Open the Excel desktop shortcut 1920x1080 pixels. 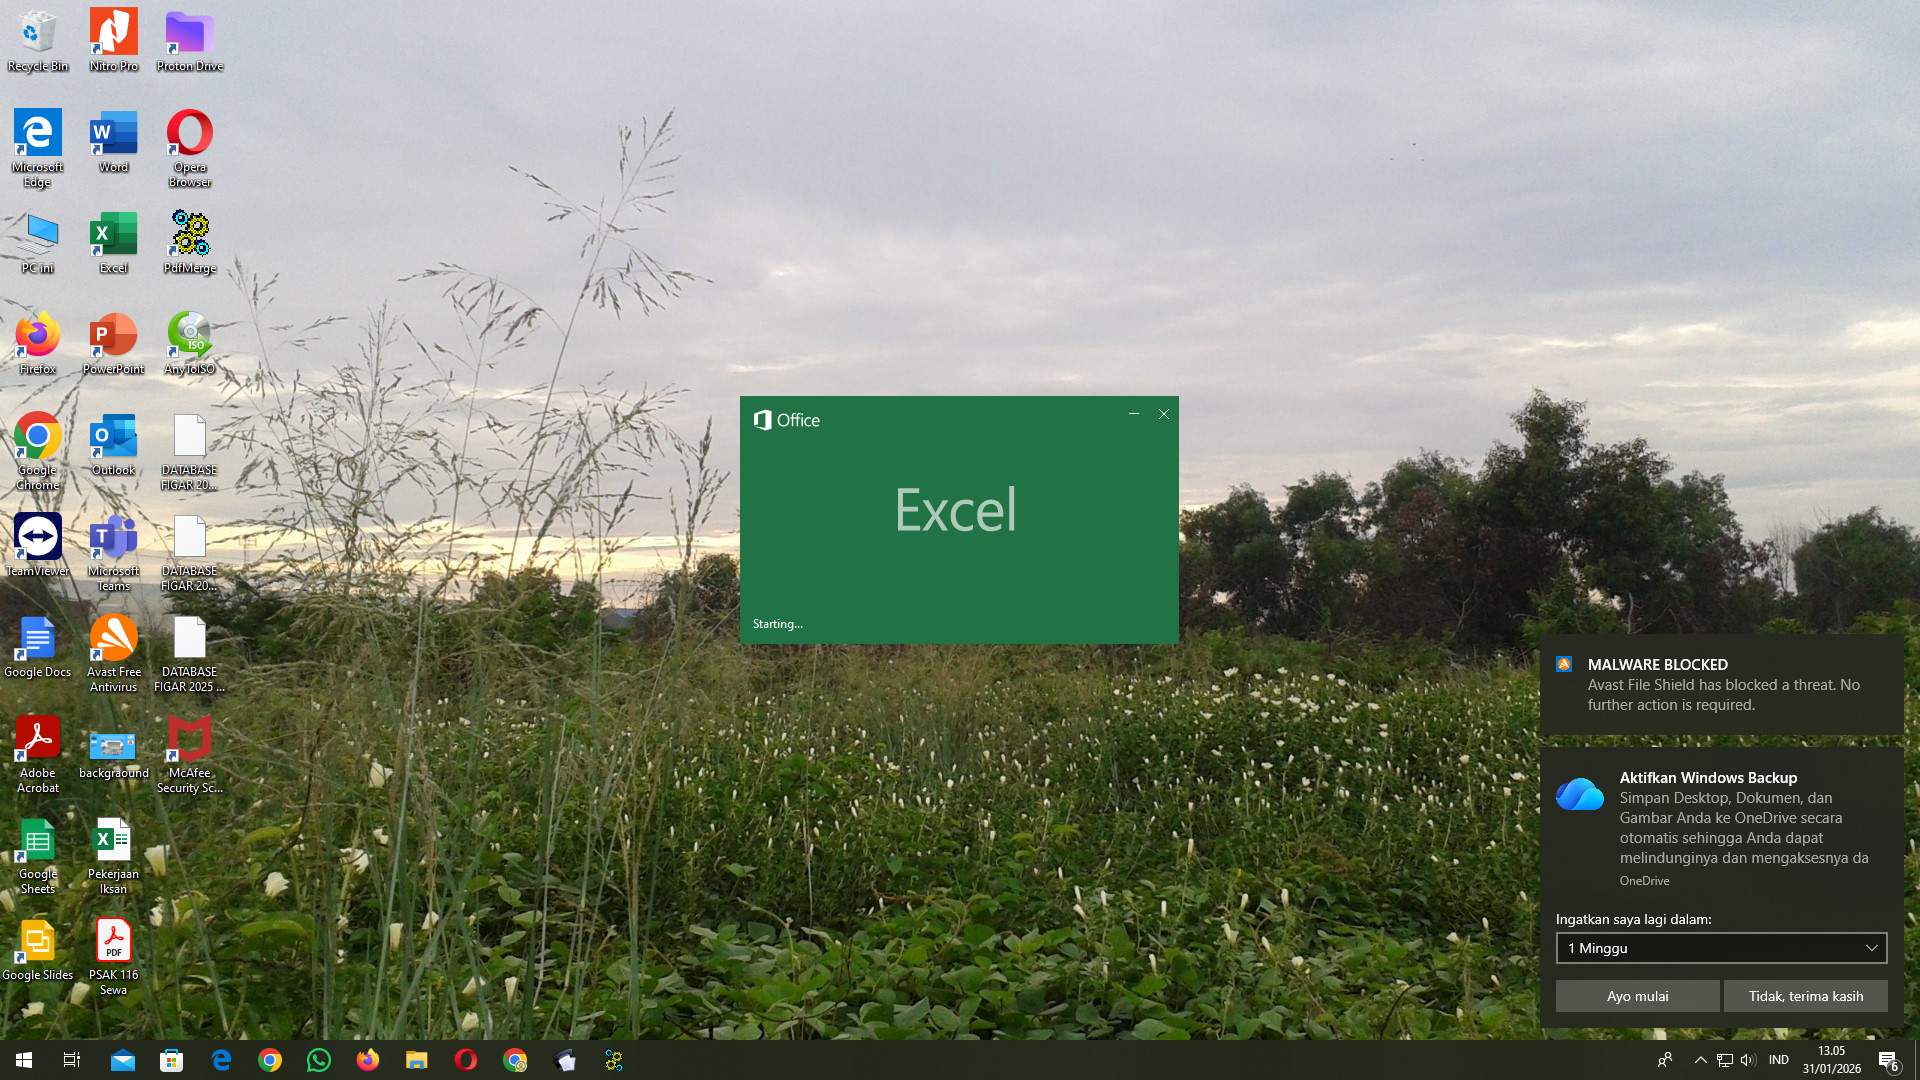(x=112, y=240)
